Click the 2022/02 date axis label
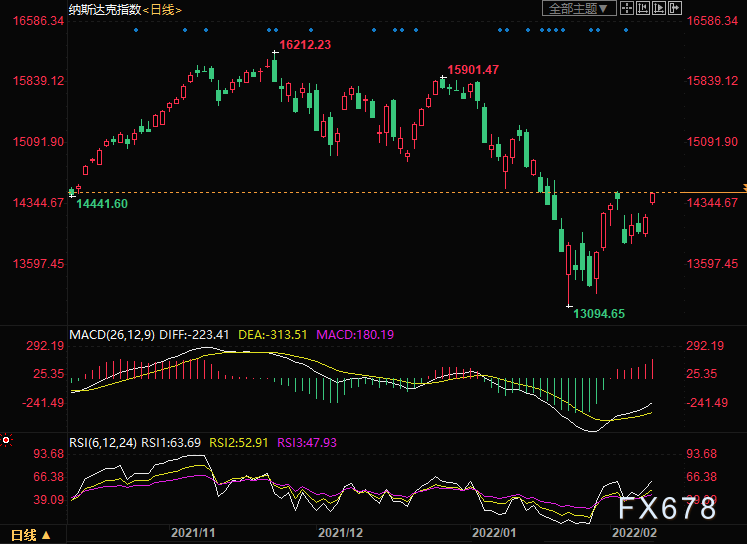 click(x=634, y=533)
